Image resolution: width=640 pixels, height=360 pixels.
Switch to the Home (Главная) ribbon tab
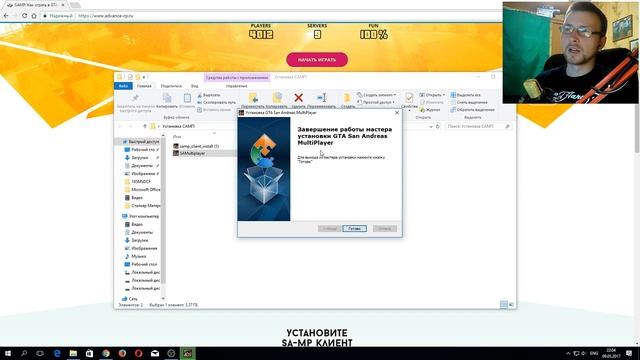[144, 86]
